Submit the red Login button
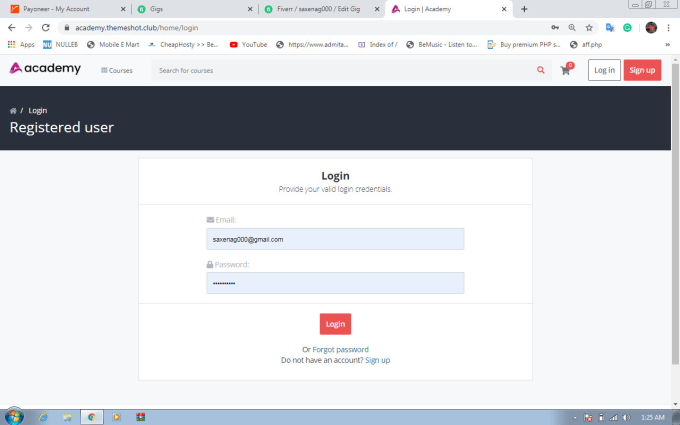Screen dimensions: 680x425 click(x=335, y=324)
